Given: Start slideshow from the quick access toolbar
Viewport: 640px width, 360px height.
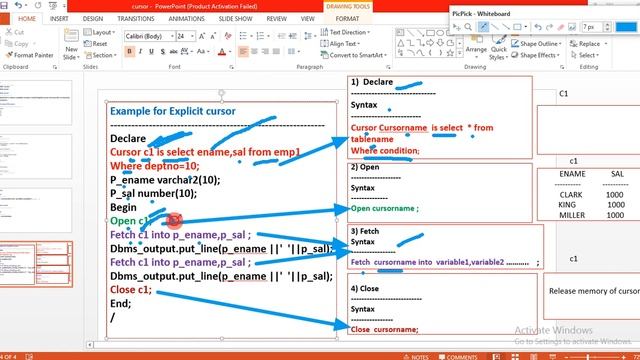Looking at the screenshot, I should click(53, 6).
